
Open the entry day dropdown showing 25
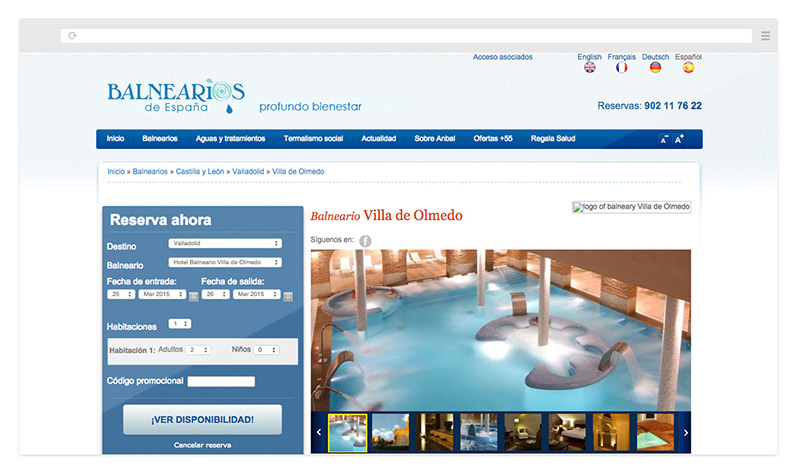[x=121, y=294]
